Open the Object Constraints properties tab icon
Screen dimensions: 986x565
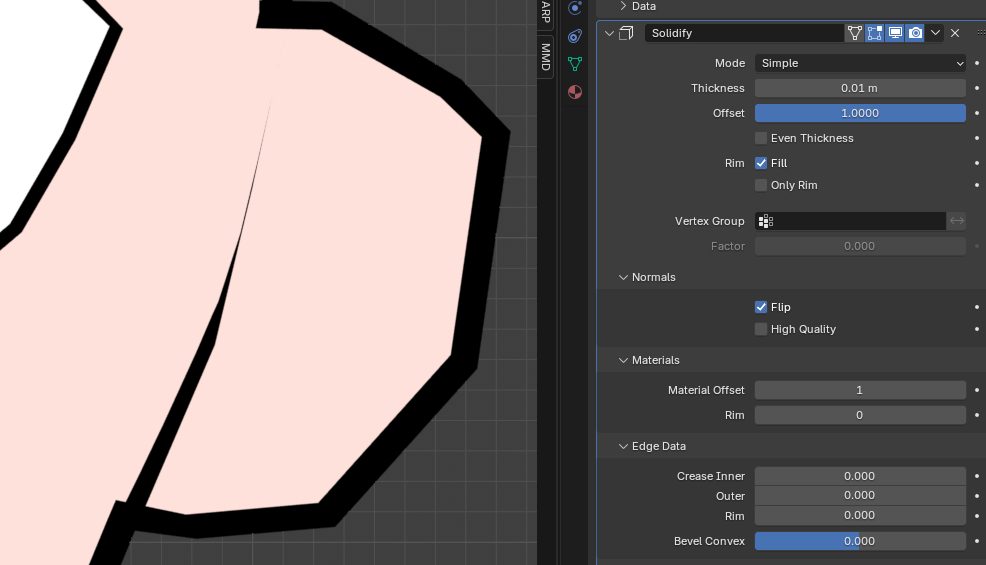575,36
